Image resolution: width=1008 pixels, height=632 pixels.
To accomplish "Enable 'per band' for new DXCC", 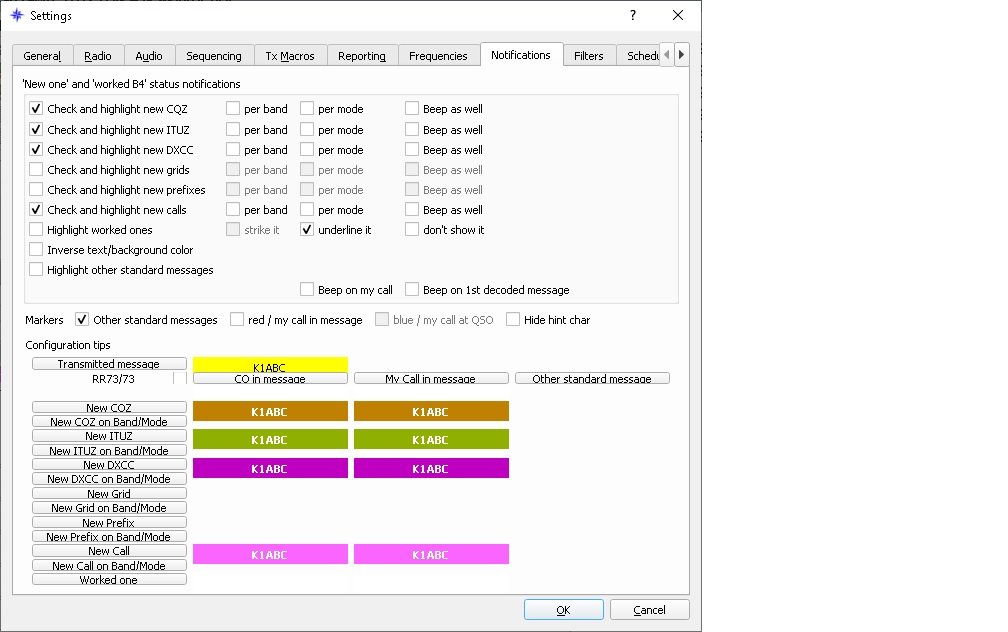I will click(233, 150).
